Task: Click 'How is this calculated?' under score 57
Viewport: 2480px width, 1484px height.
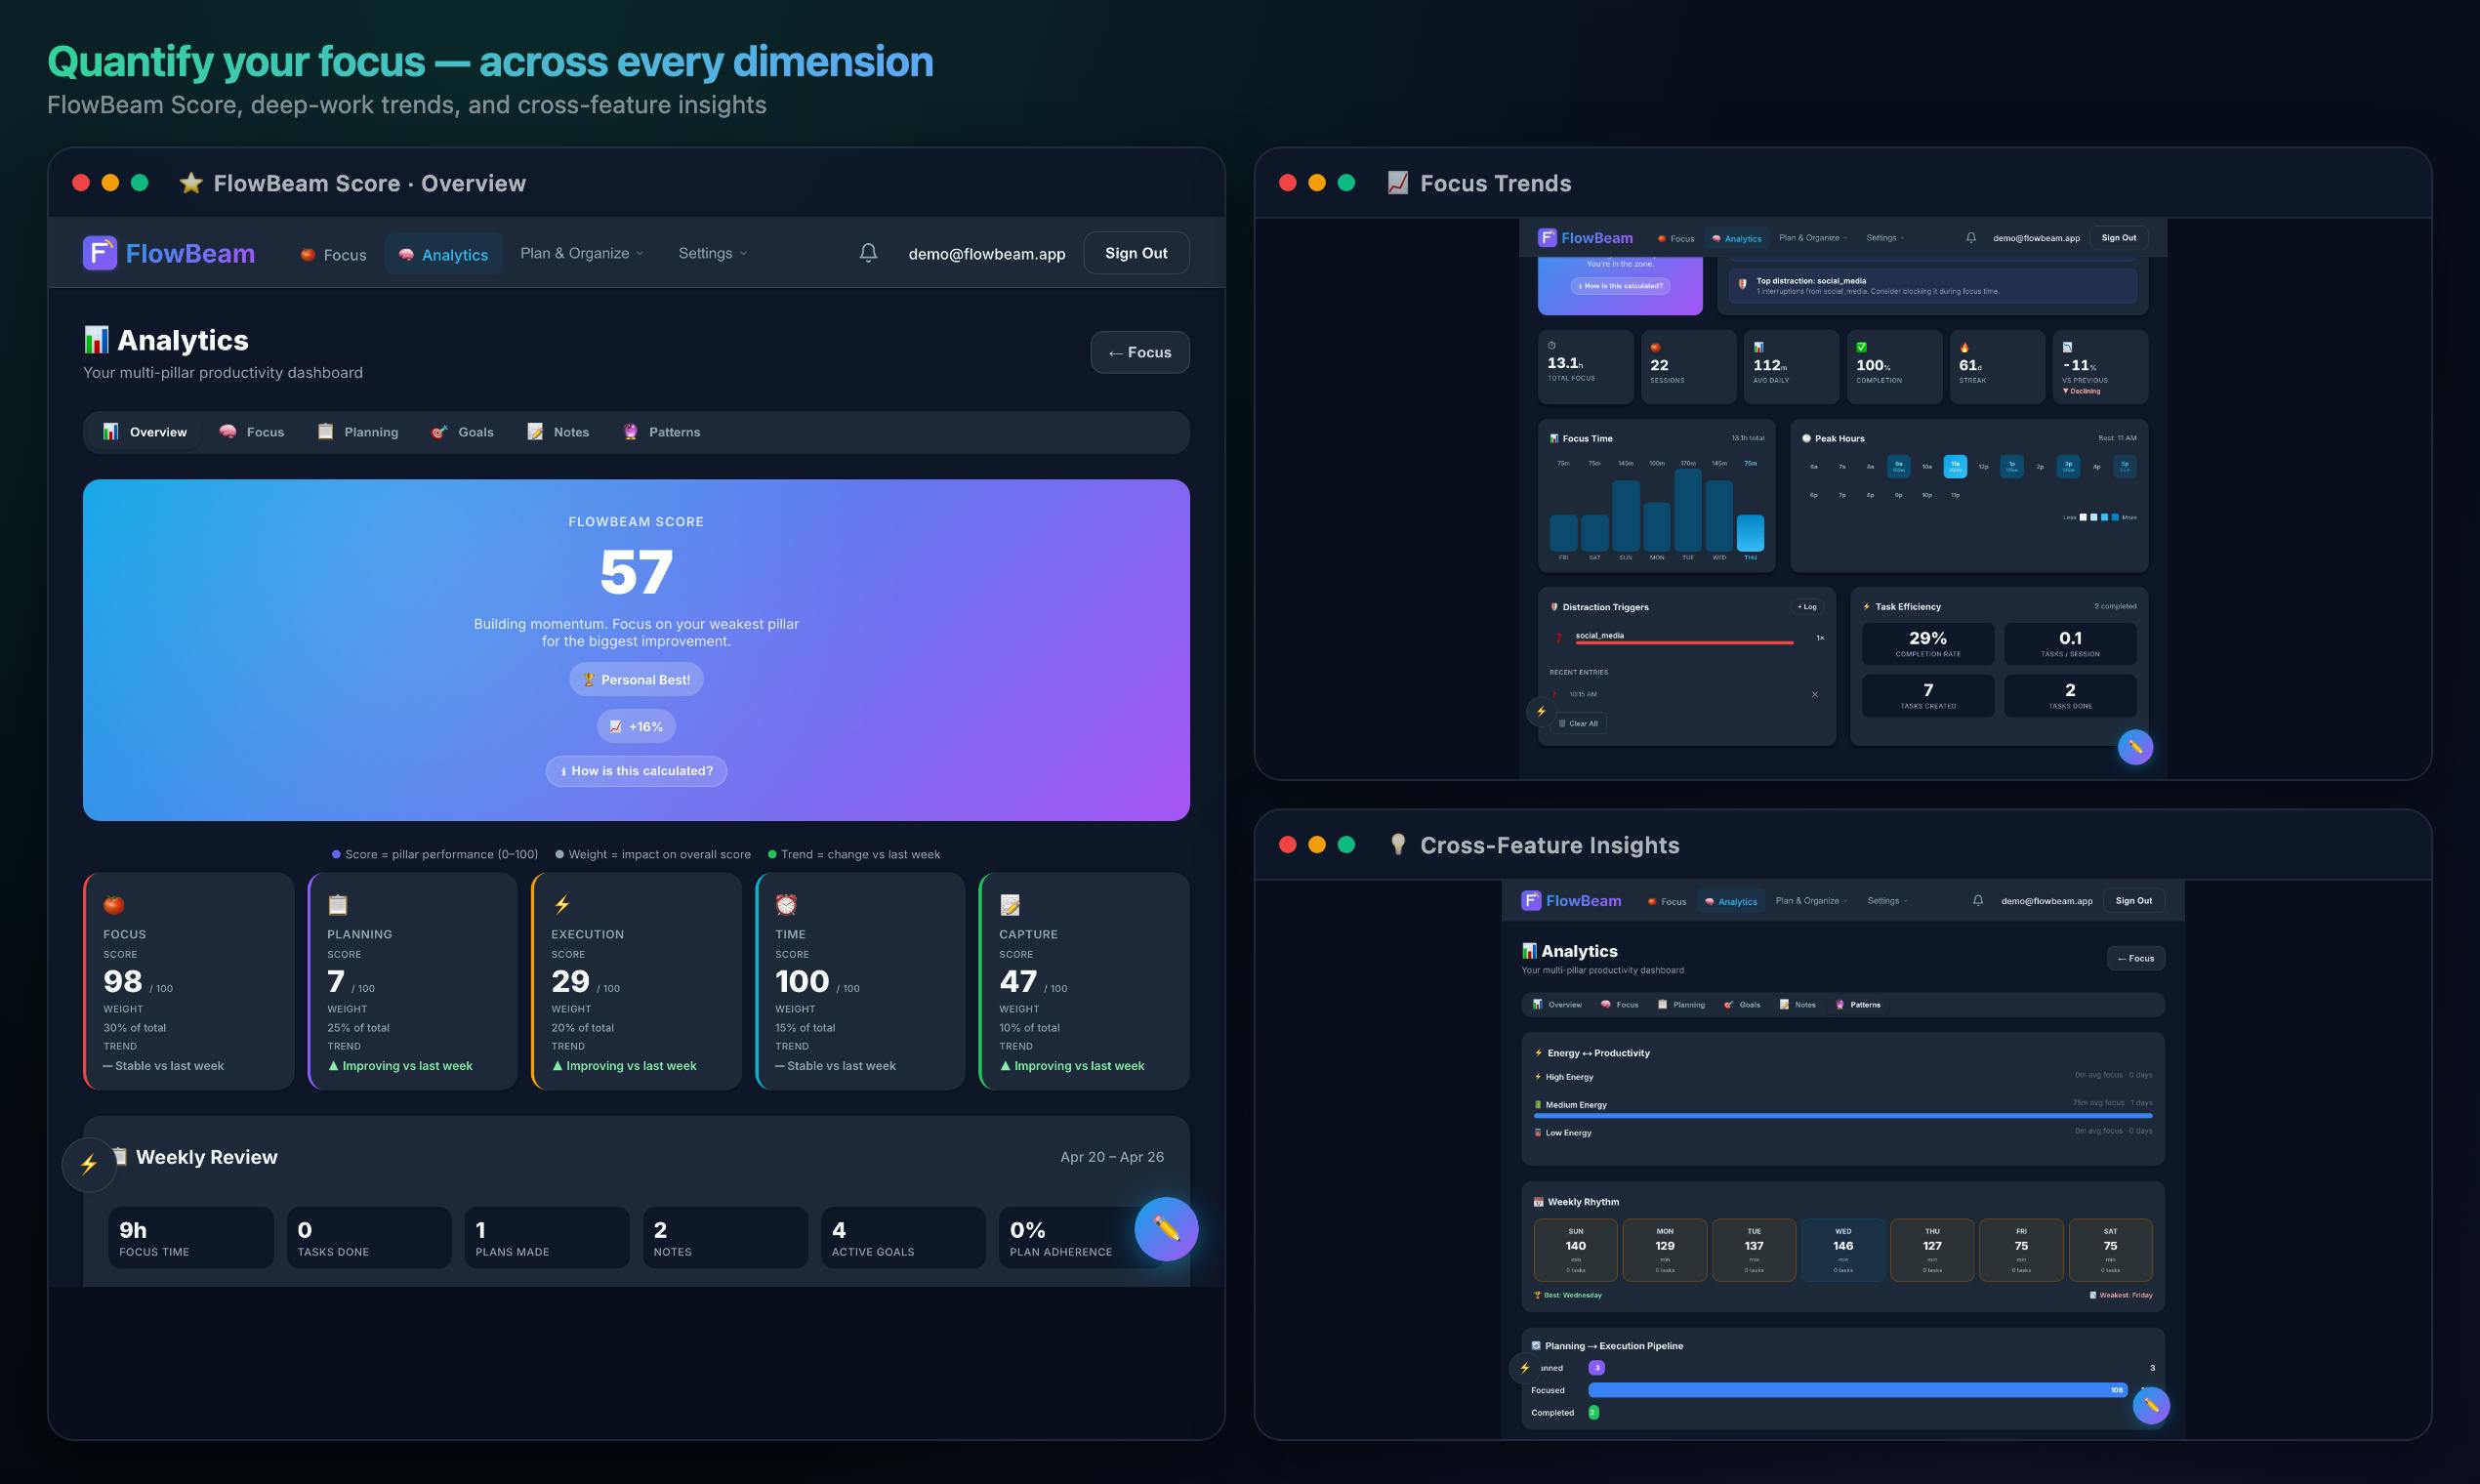Action: point(636,771)
